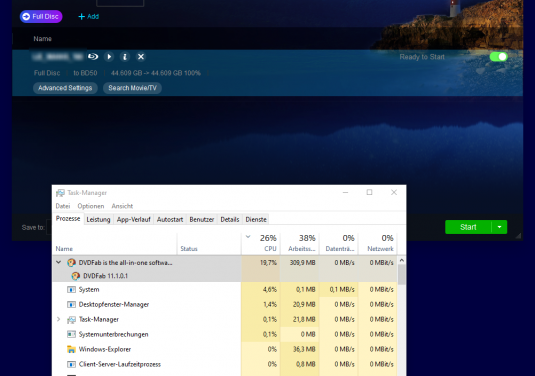Select the System process row
The height and width of the screenshot is (376, 535).
coord(225,289)
